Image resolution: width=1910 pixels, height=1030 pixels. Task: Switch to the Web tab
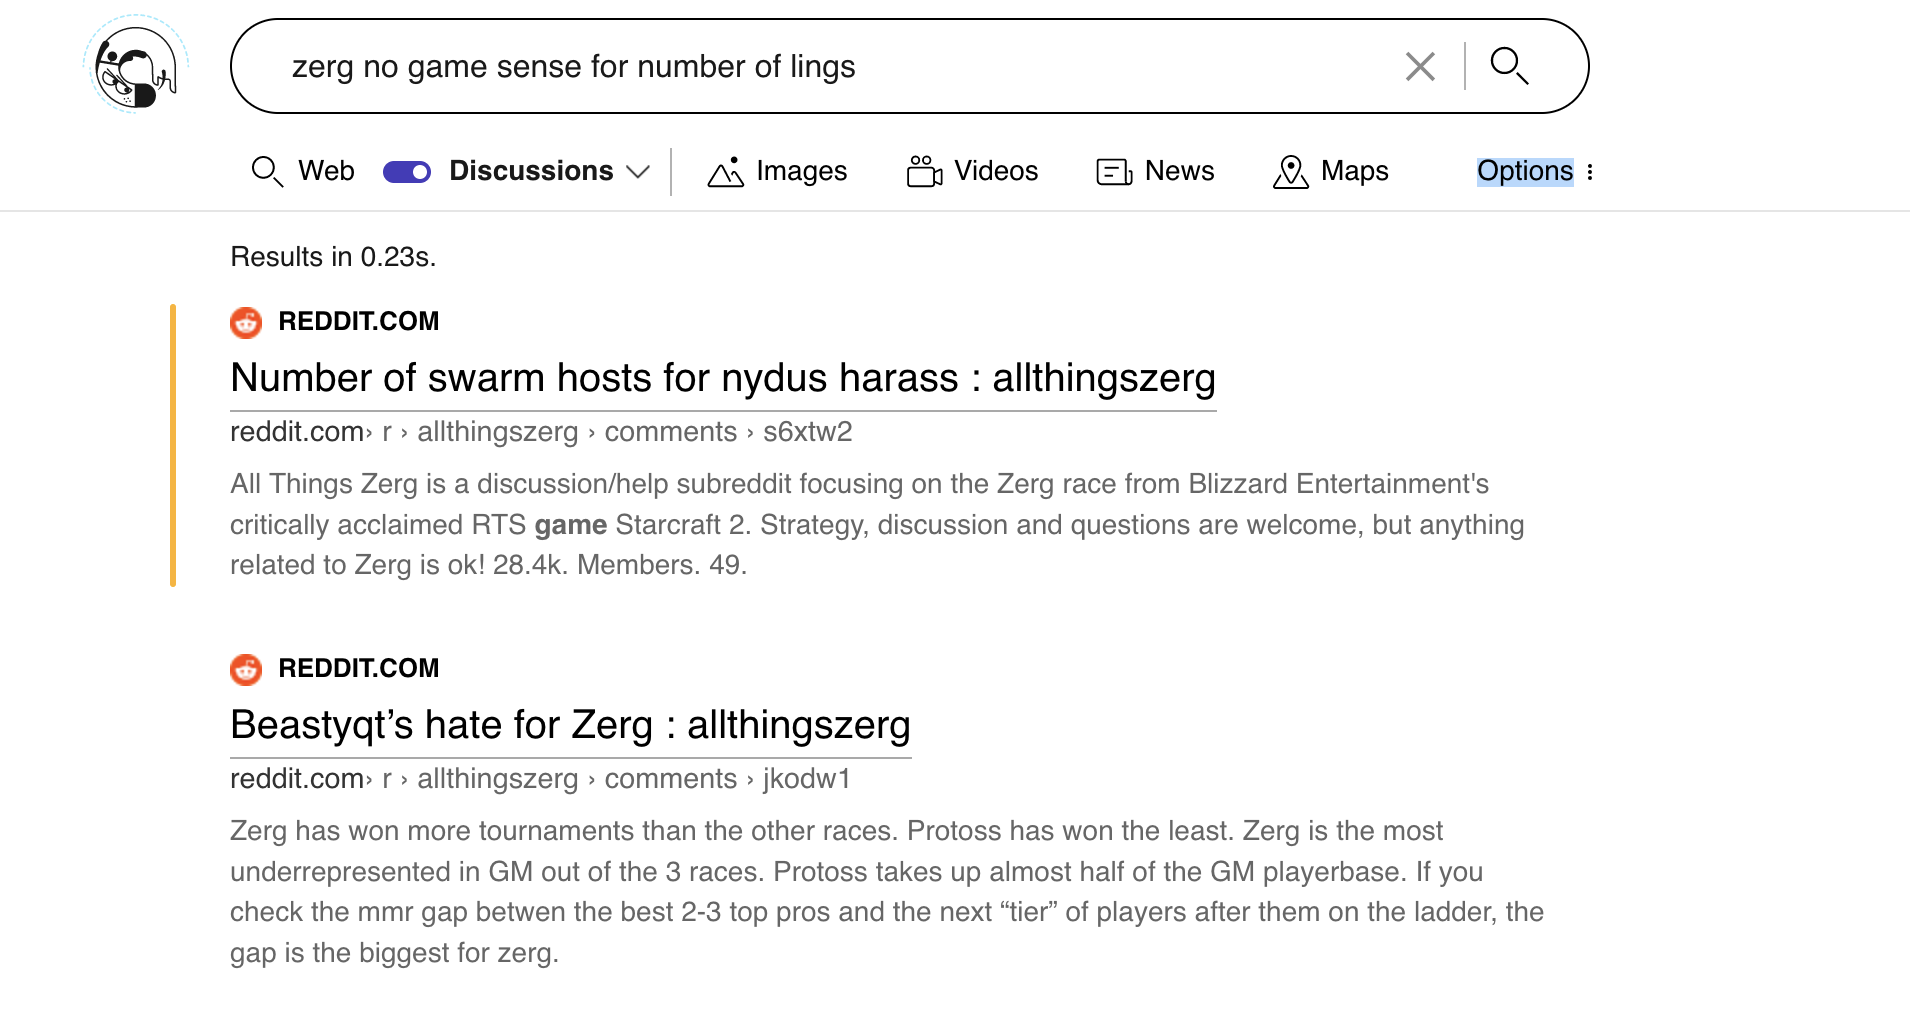coord(326,171)
